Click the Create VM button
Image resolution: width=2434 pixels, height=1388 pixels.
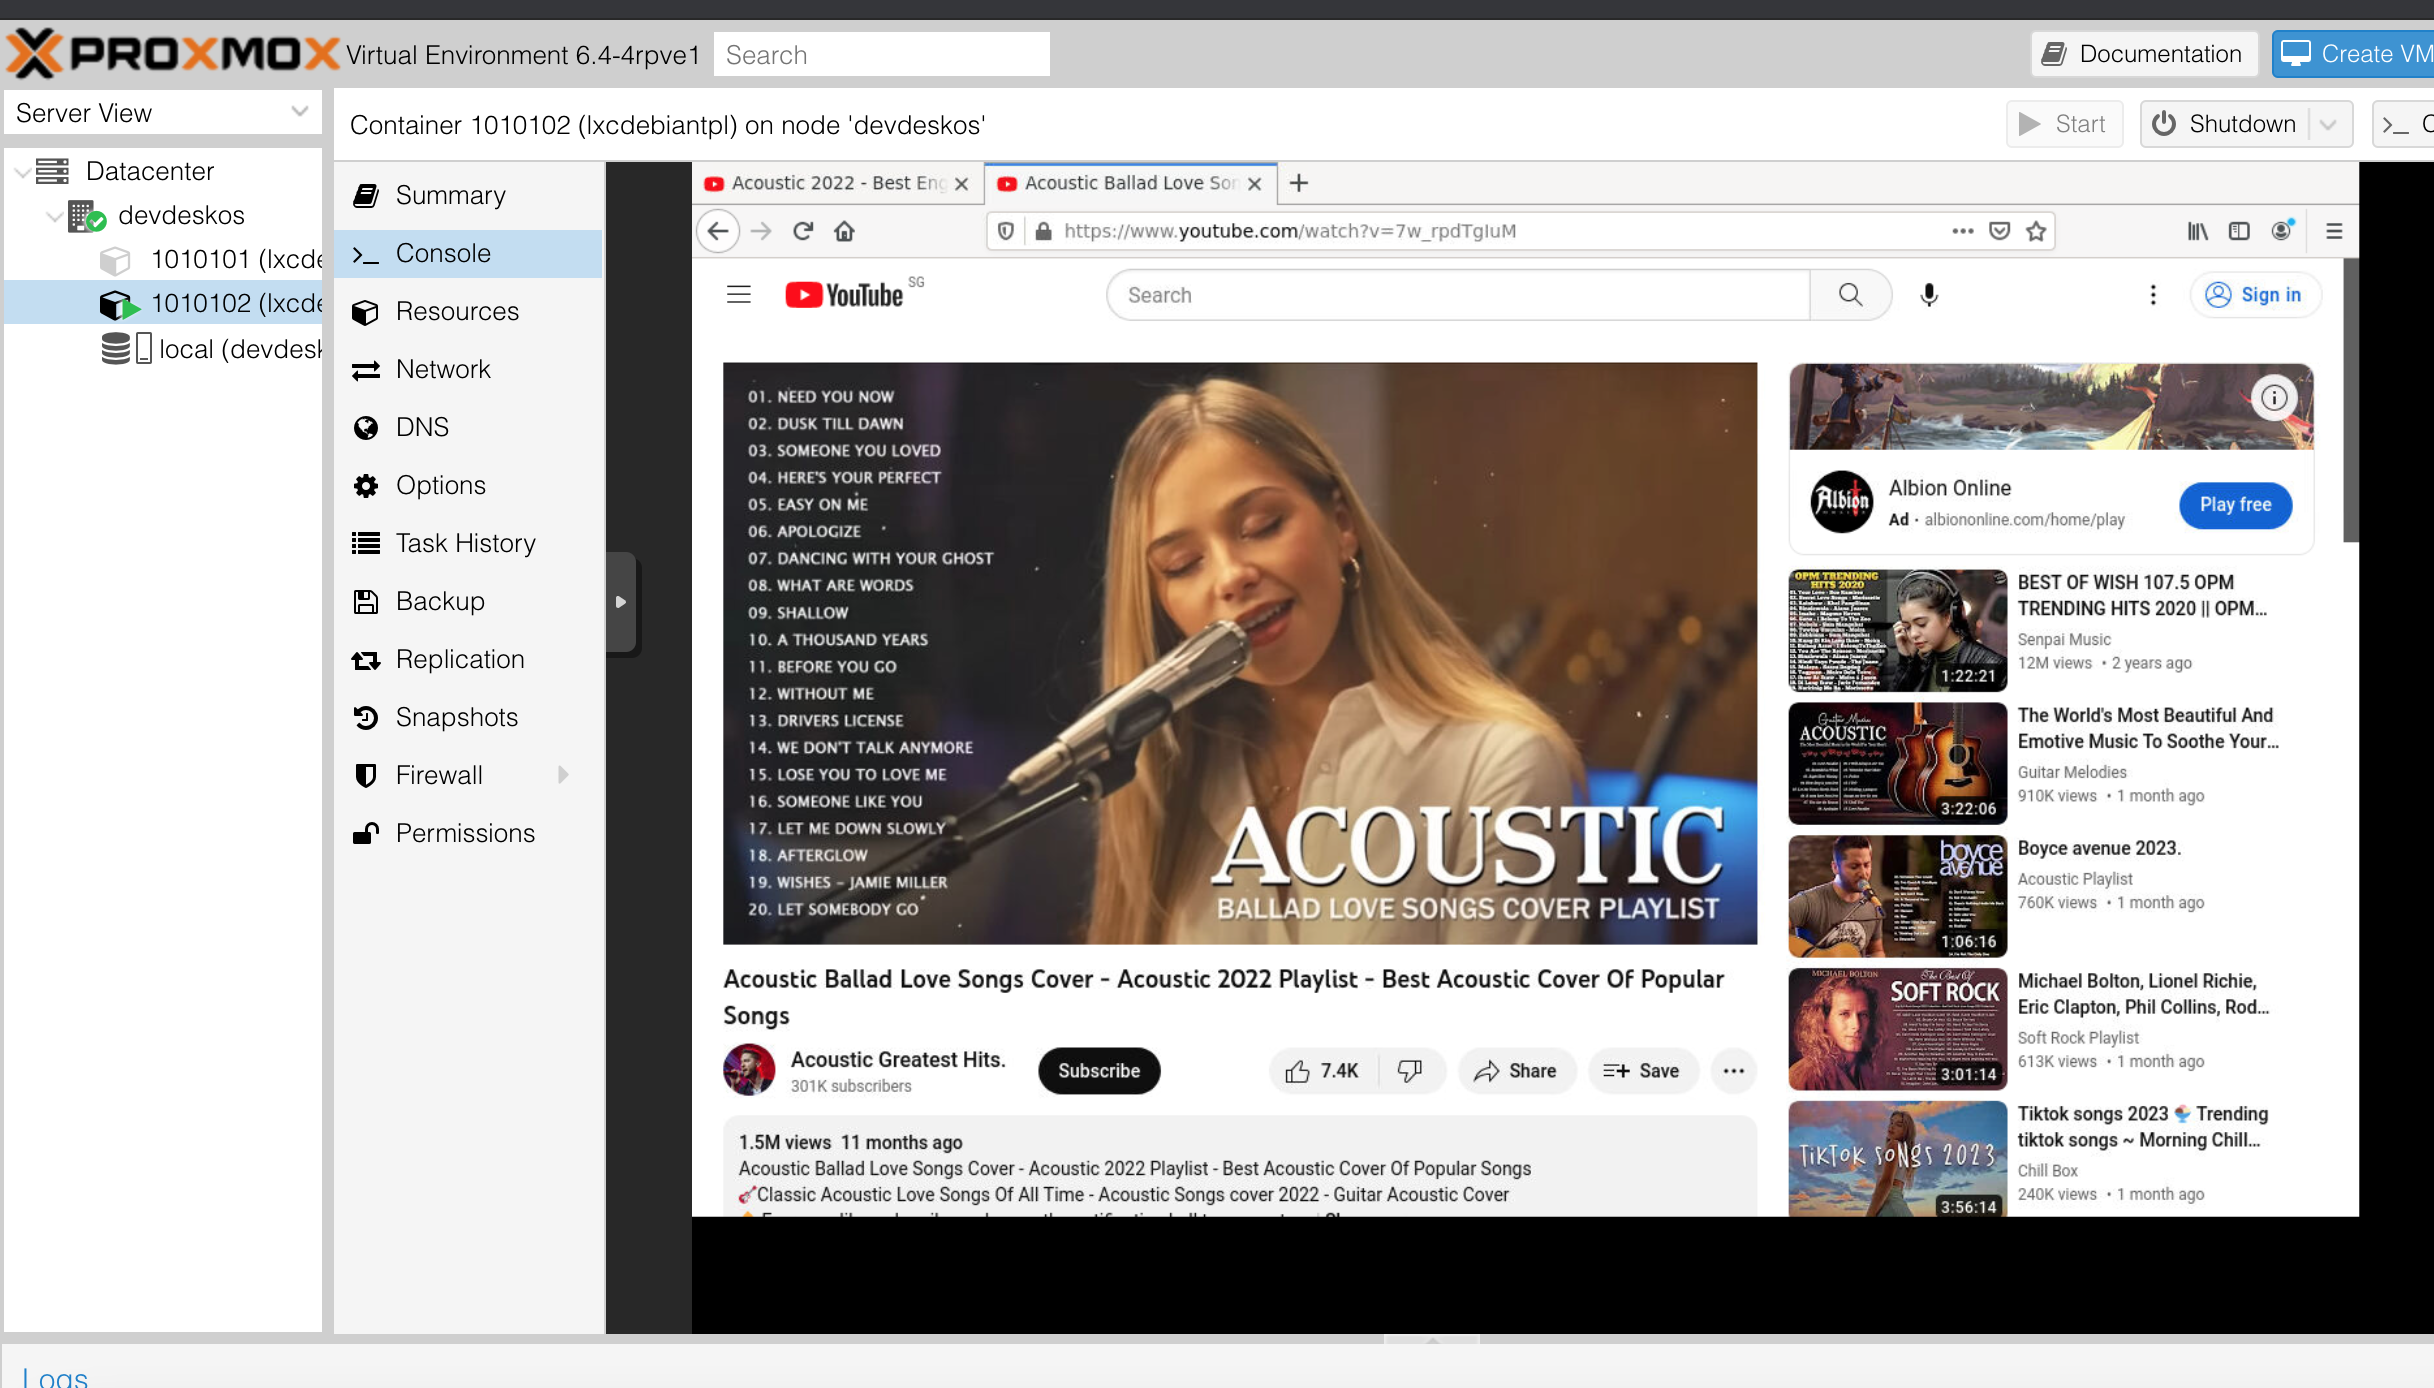[x=2354, y=54]
